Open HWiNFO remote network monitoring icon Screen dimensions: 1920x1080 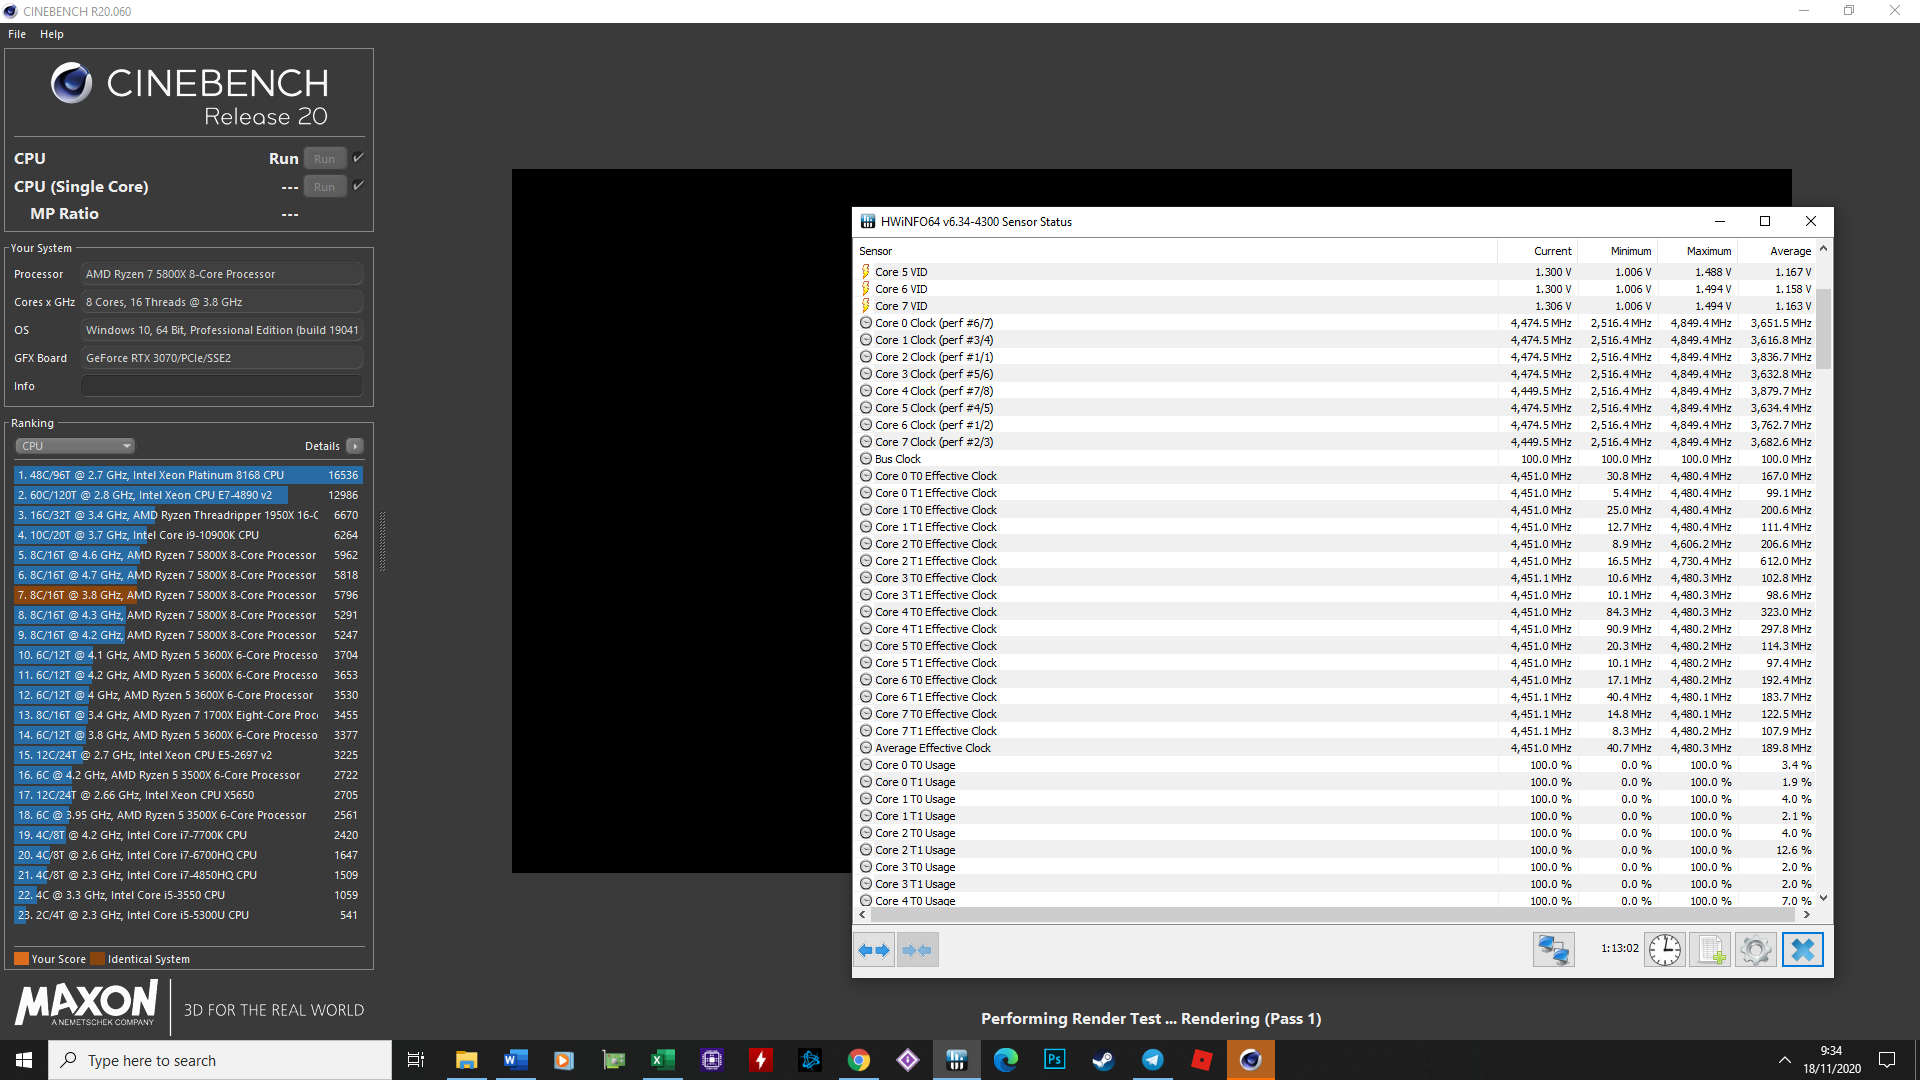point(1553,950)
